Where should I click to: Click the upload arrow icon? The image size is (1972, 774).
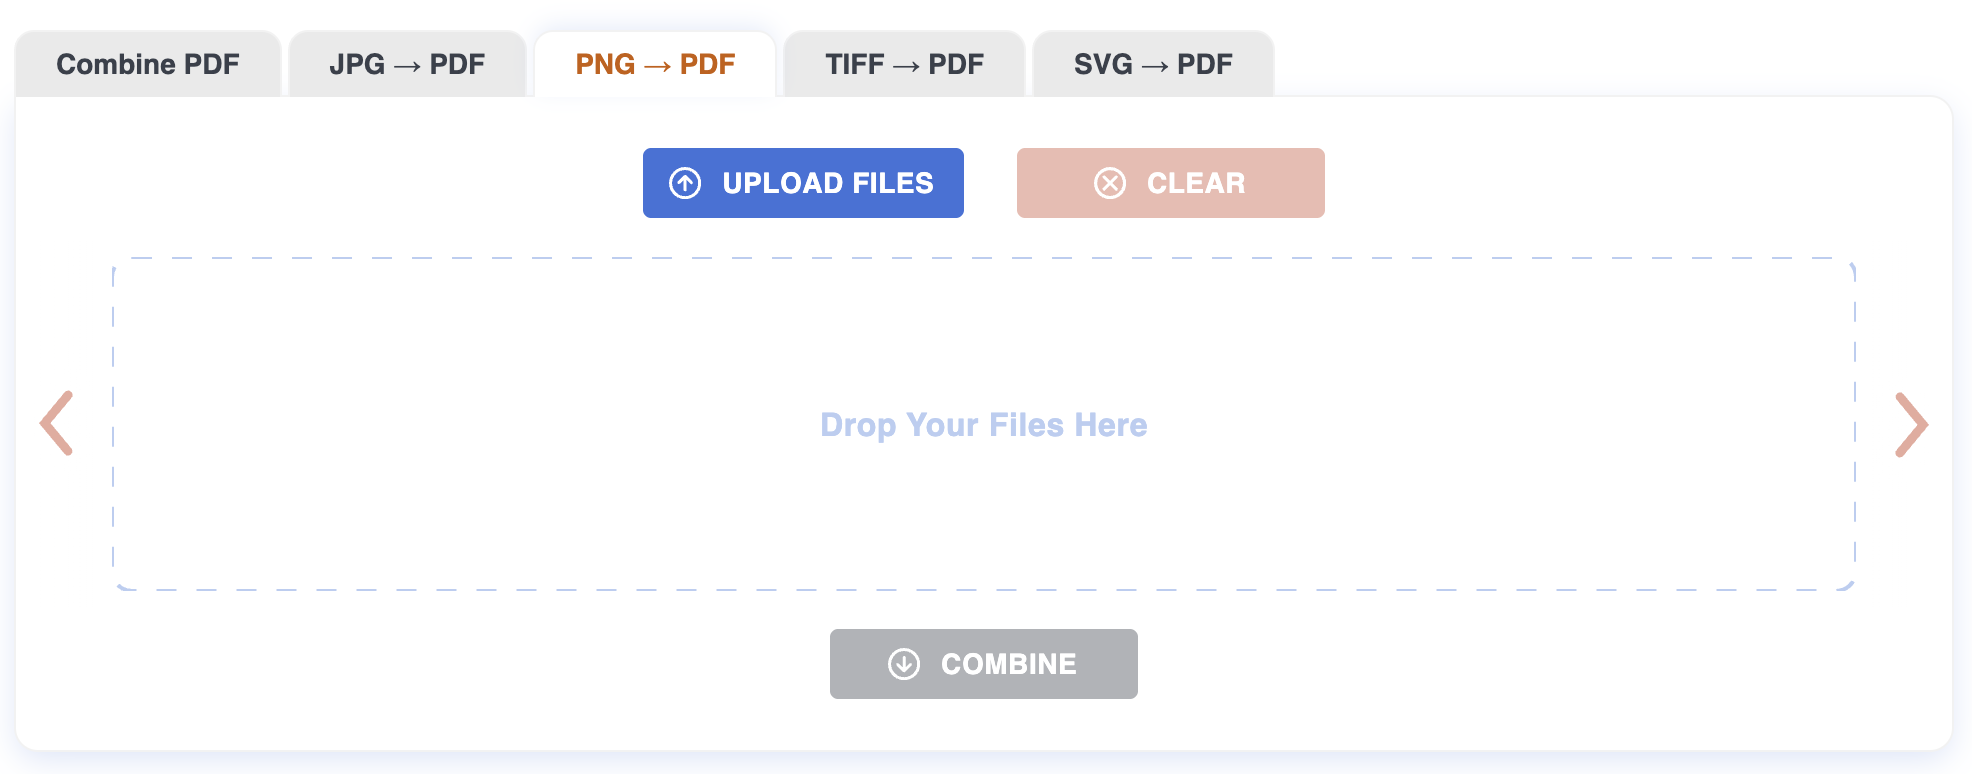(685, 183)
